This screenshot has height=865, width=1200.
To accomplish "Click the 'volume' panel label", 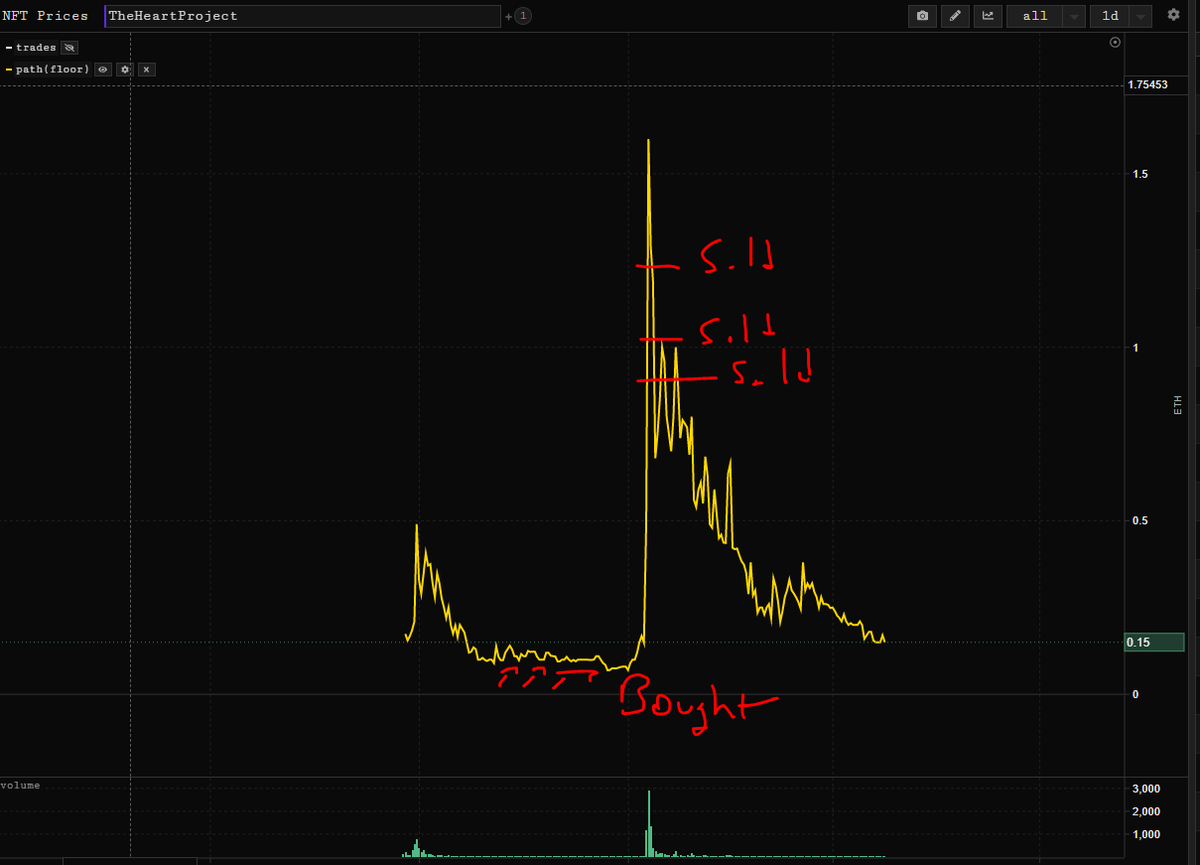I will (21, 785).
